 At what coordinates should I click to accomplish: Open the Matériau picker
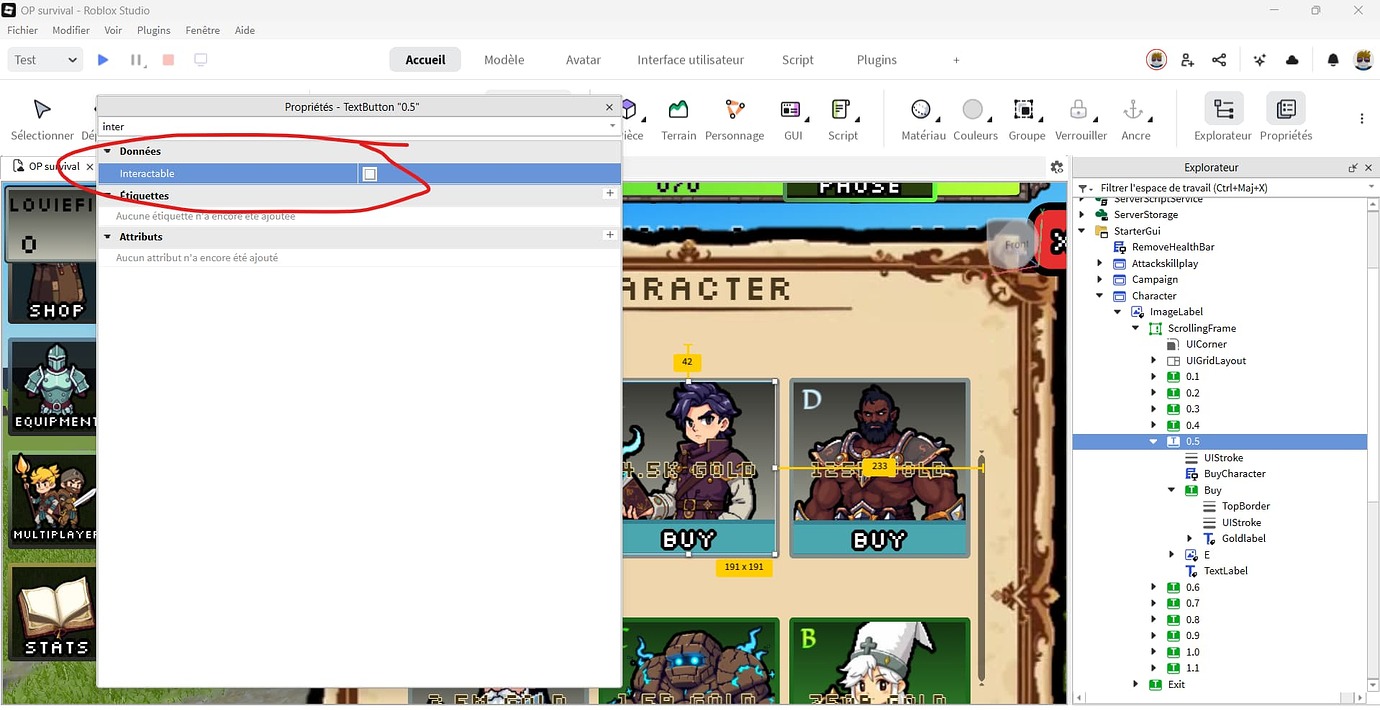click(x=922, y=120)
